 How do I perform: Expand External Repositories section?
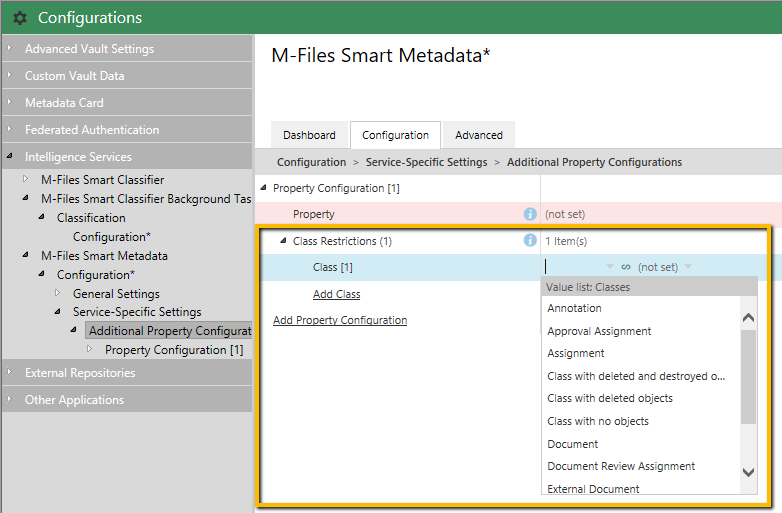9,372
